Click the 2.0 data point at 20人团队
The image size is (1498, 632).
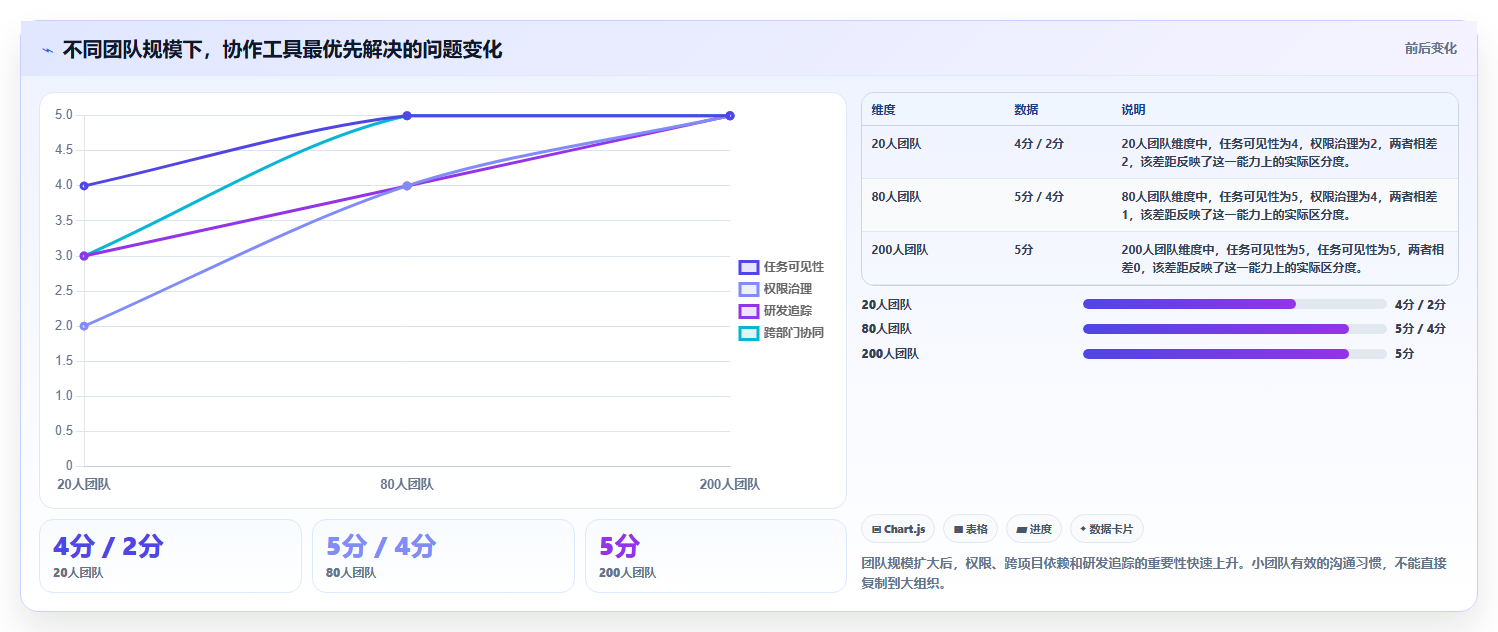point(84,326)
